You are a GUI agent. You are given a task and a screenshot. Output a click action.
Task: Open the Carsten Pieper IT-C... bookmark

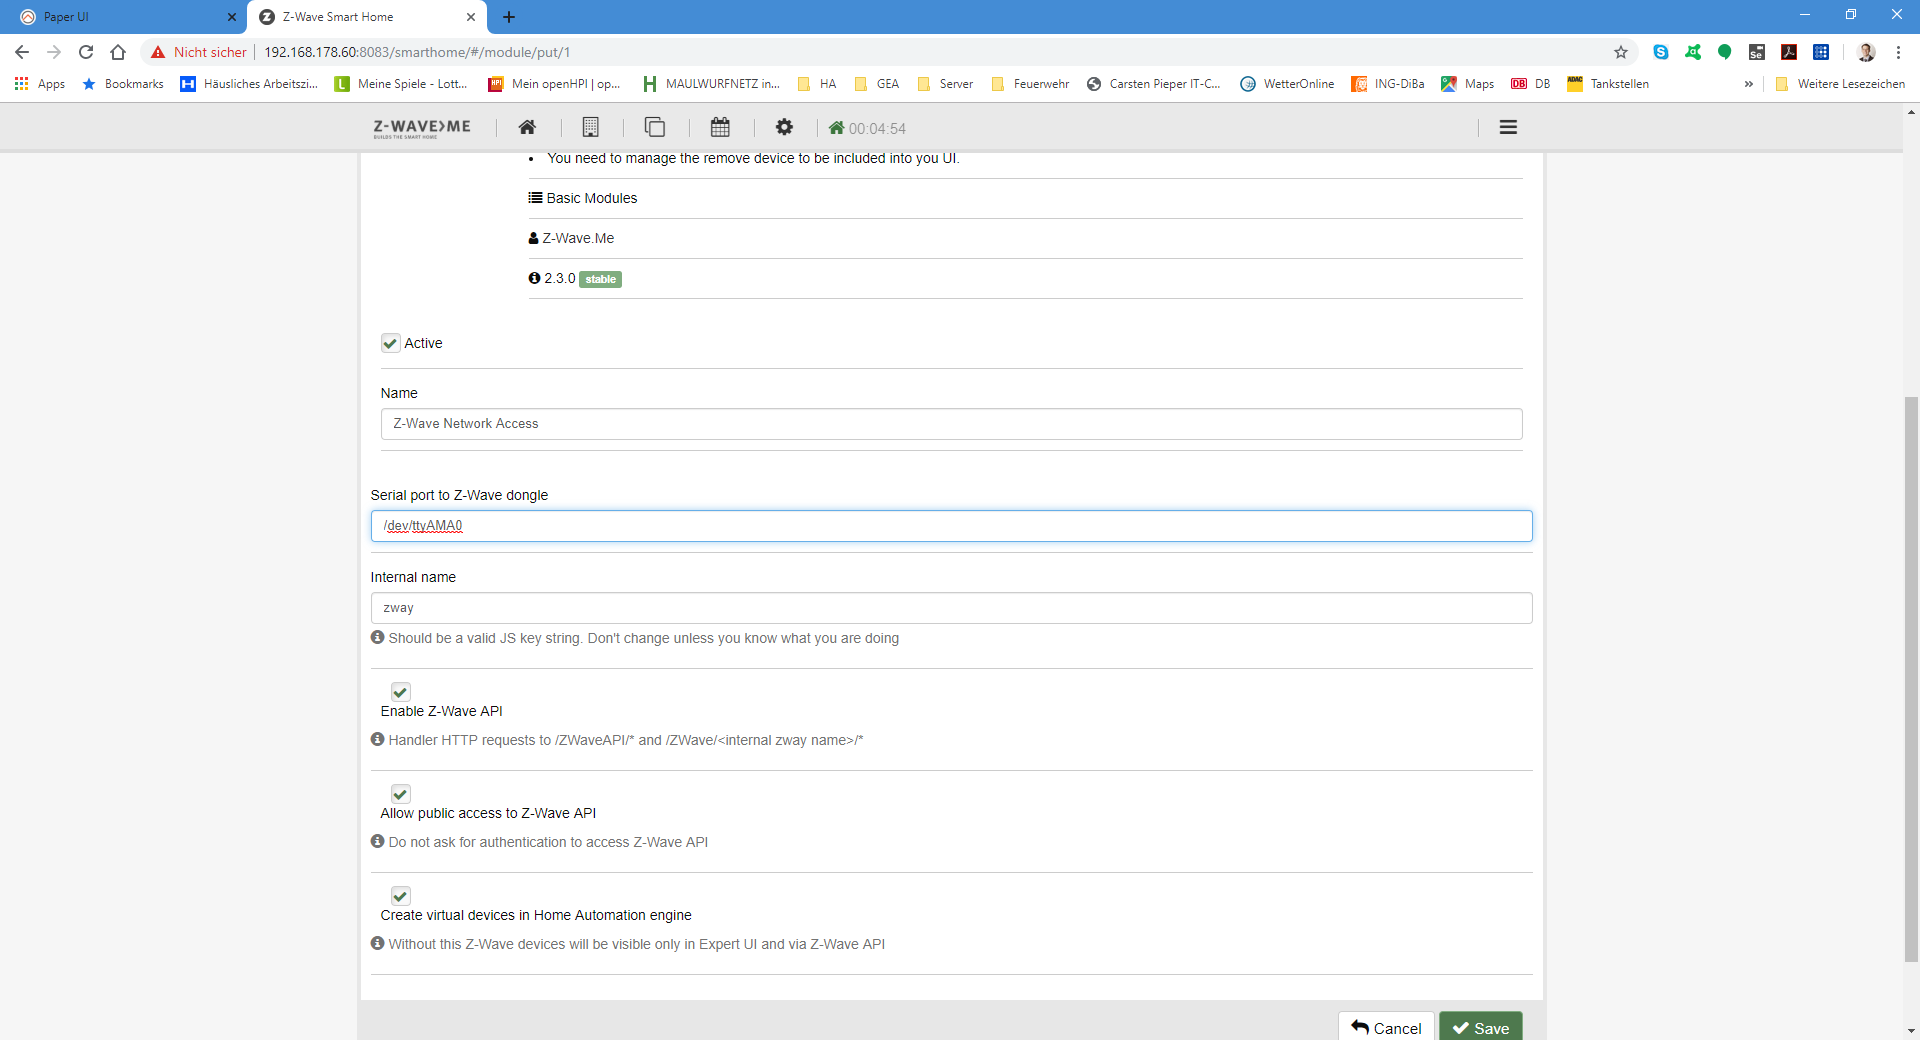1153,84
